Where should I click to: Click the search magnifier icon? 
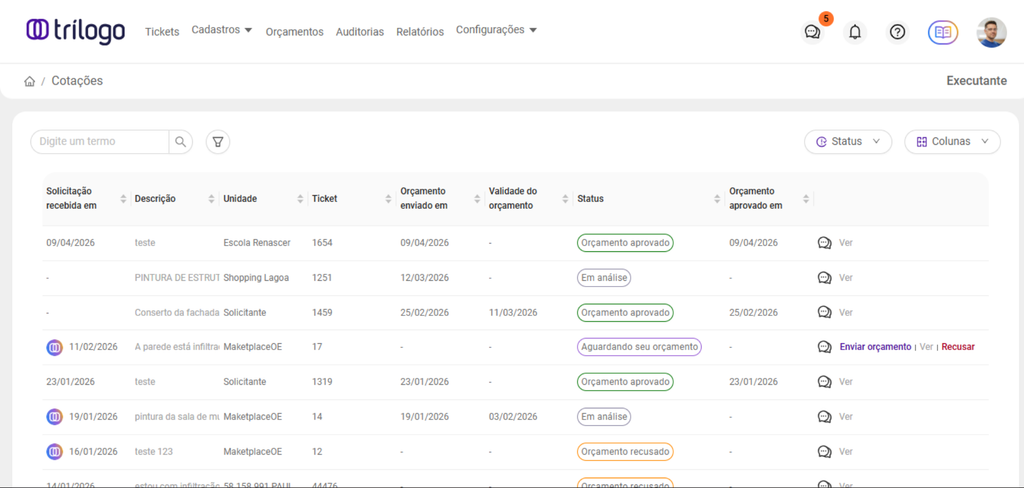[x=181, y=142]
